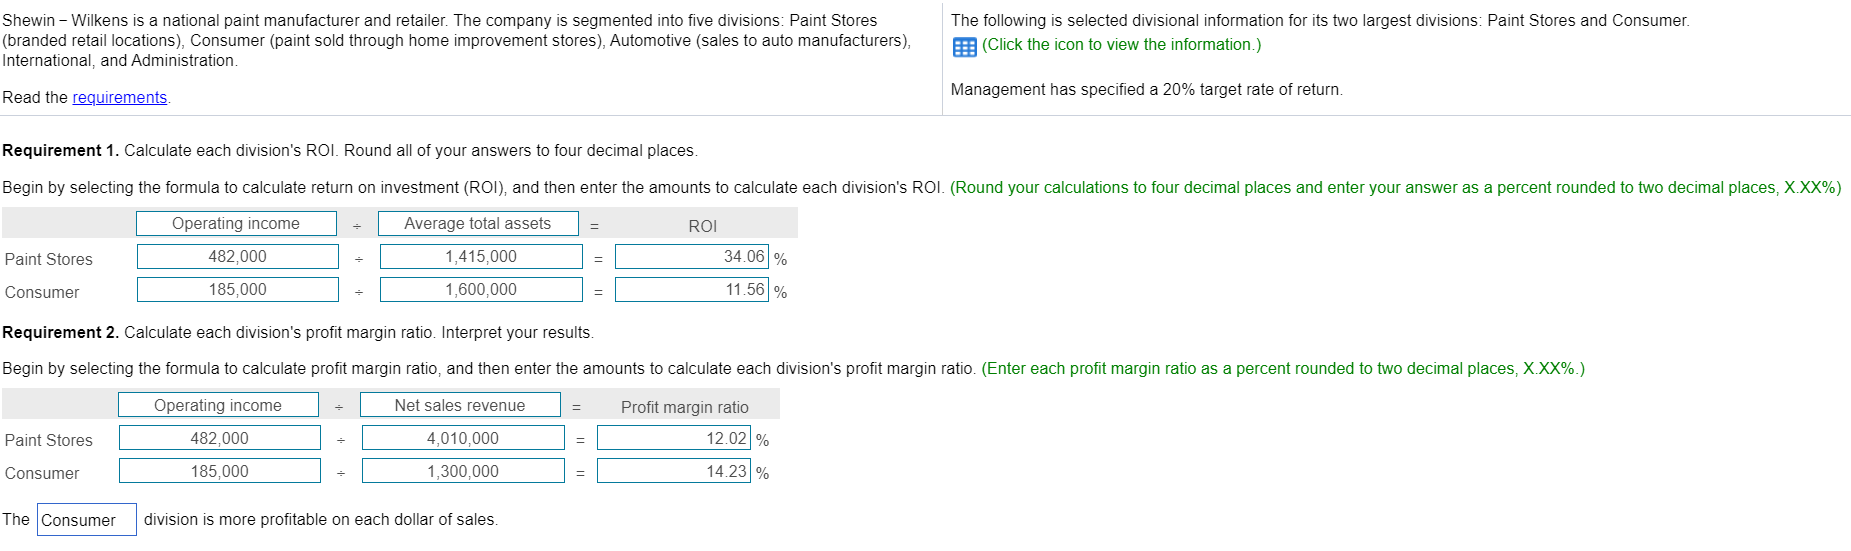Open the requirements link
This screenshot has height=551, width=1851.
tap(120, 97)
